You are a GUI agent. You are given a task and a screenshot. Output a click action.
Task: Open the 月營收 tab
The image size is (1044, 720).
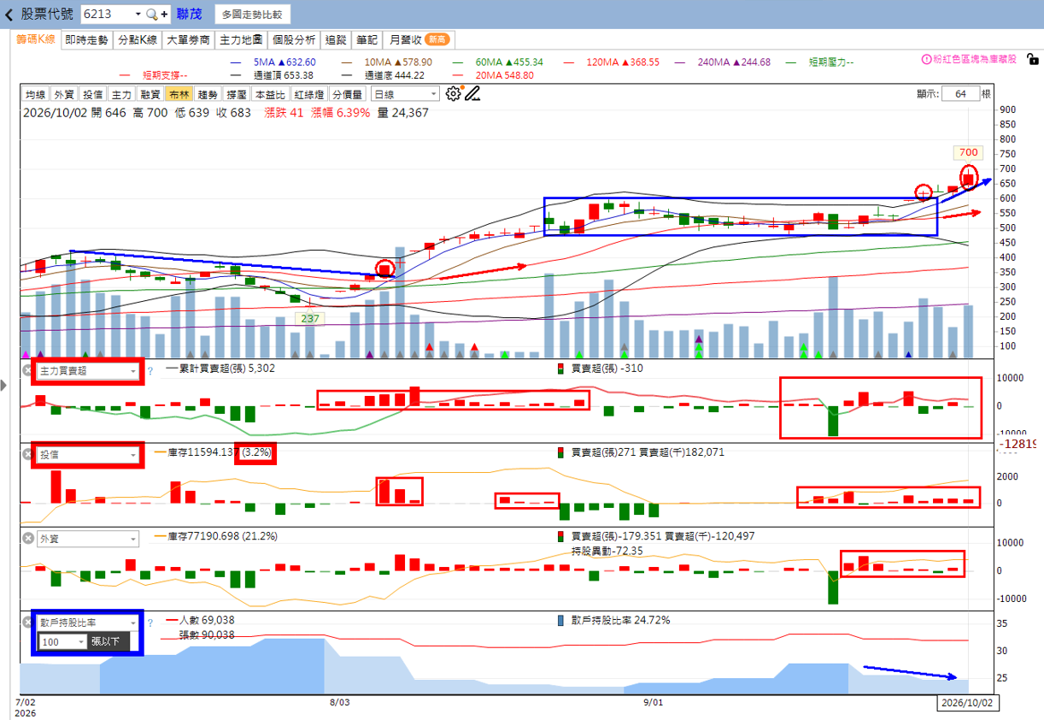click(x=419, y=40)
